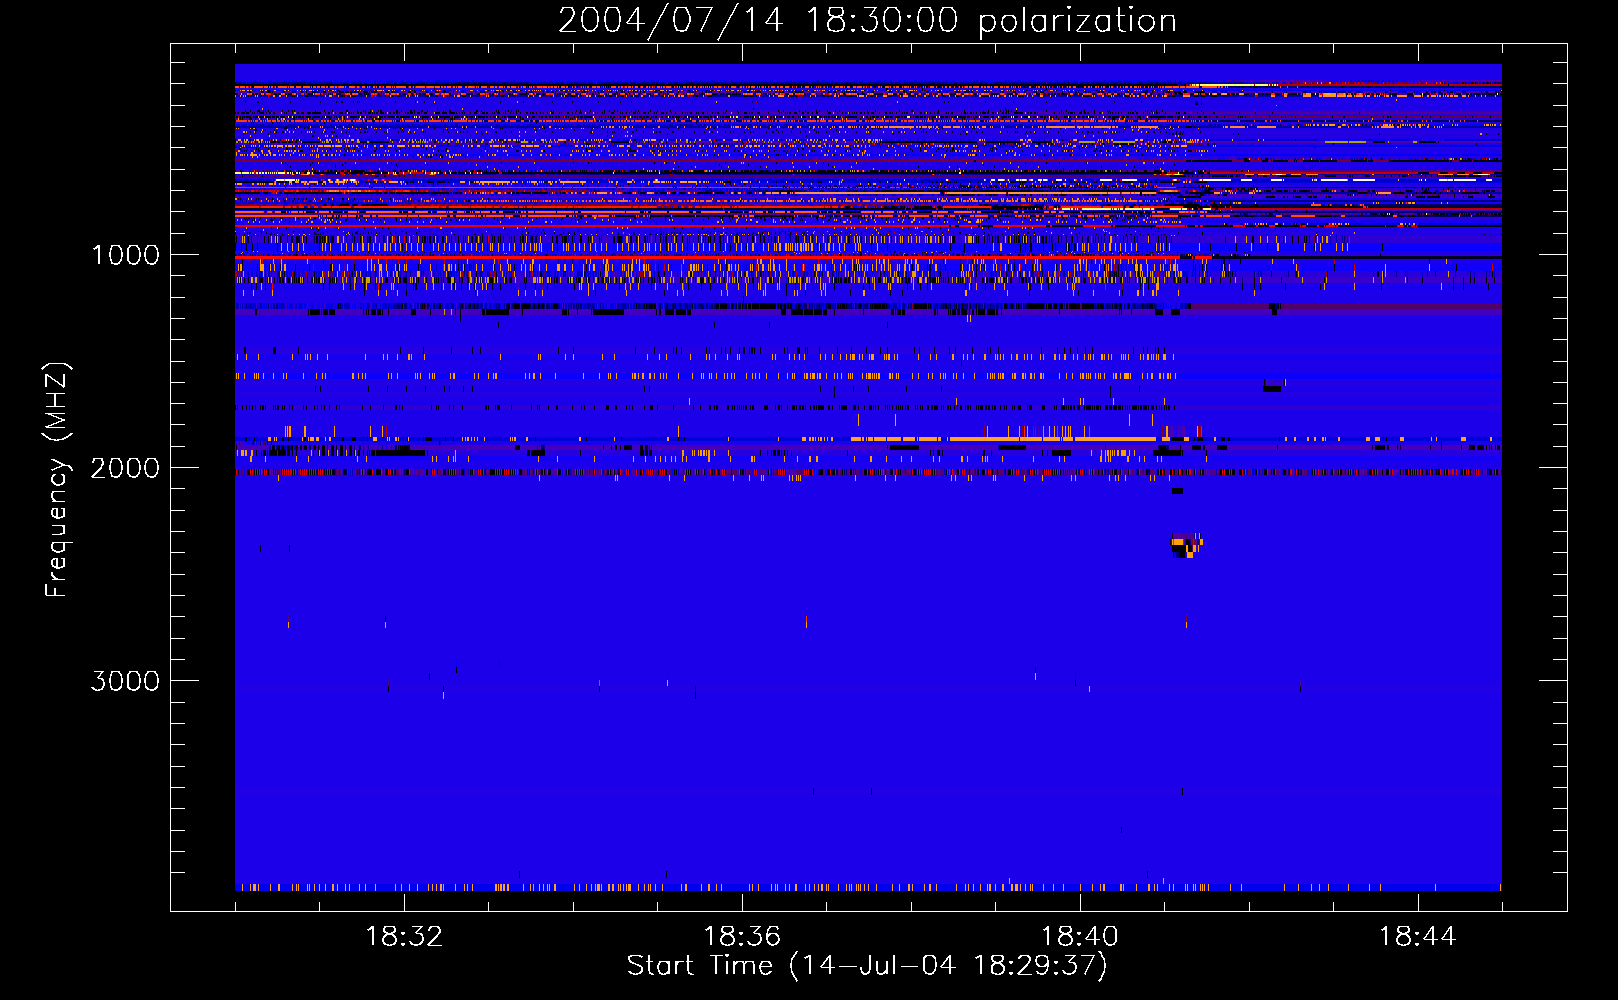Click the 18:32 time tick label
The height and width of the screenshot is (1000, 1618).
coord(404,937)
